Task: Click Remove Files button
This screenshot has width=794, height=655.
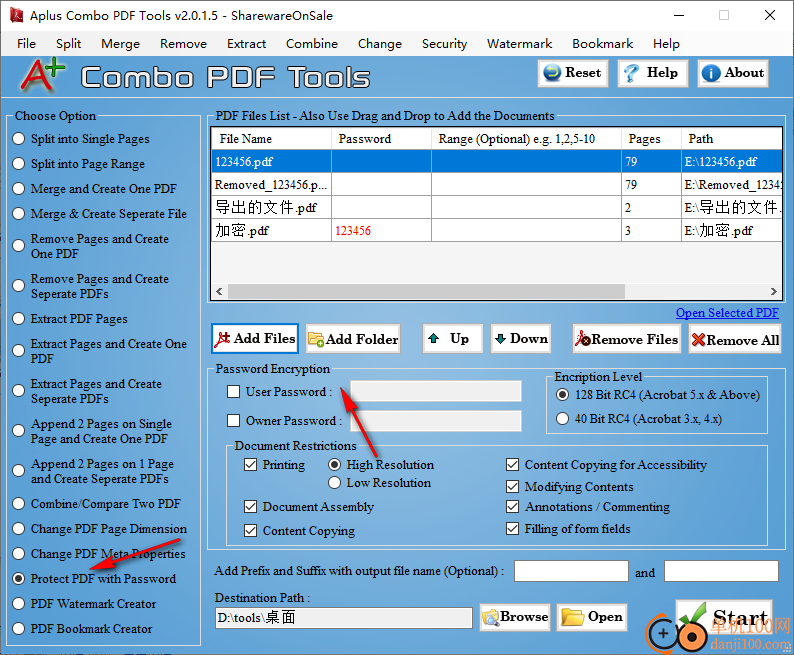Action: point(627,339)
